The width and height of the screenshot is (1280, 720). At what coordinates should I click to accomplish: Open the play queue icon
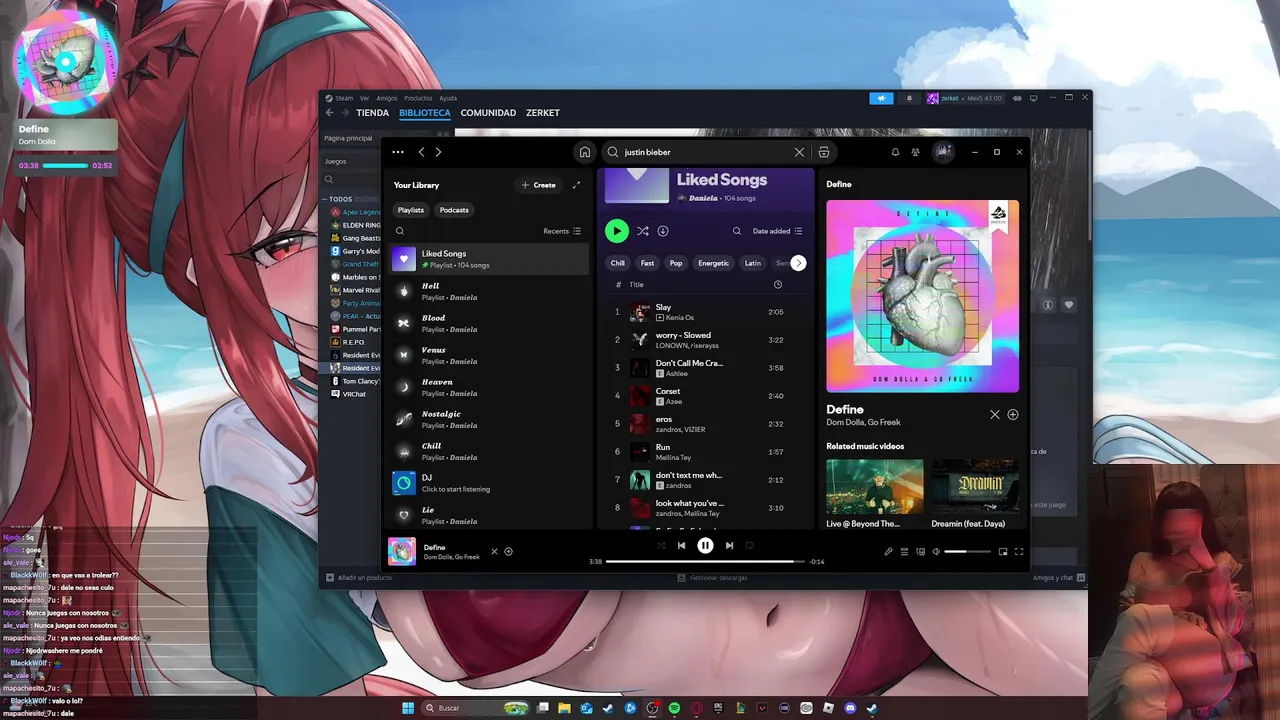tap(905, 551)
